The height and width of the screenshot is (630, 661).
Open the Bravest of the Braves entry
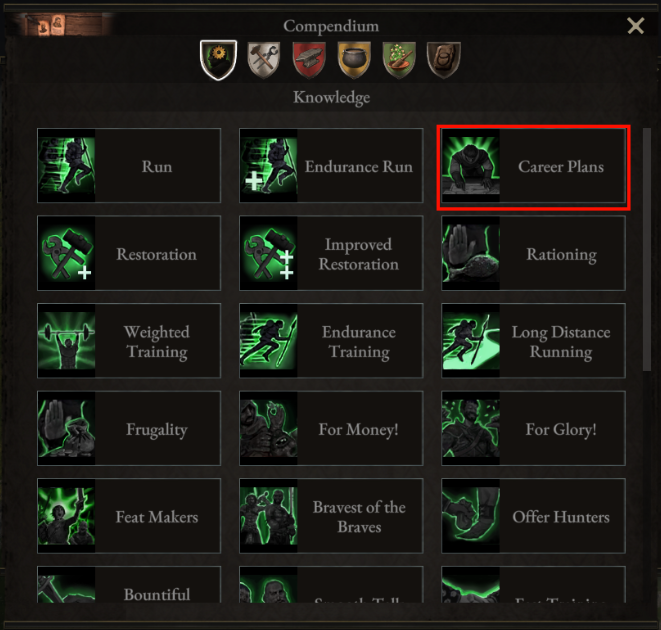(x=331, y=517)
